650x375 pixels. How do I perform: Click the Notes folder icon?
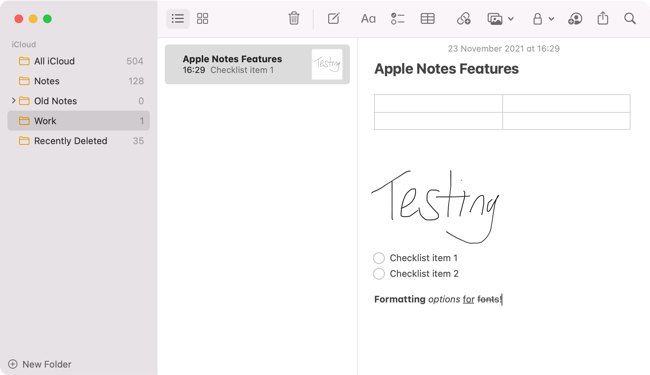pyautogui.click(x=24, y=81)
